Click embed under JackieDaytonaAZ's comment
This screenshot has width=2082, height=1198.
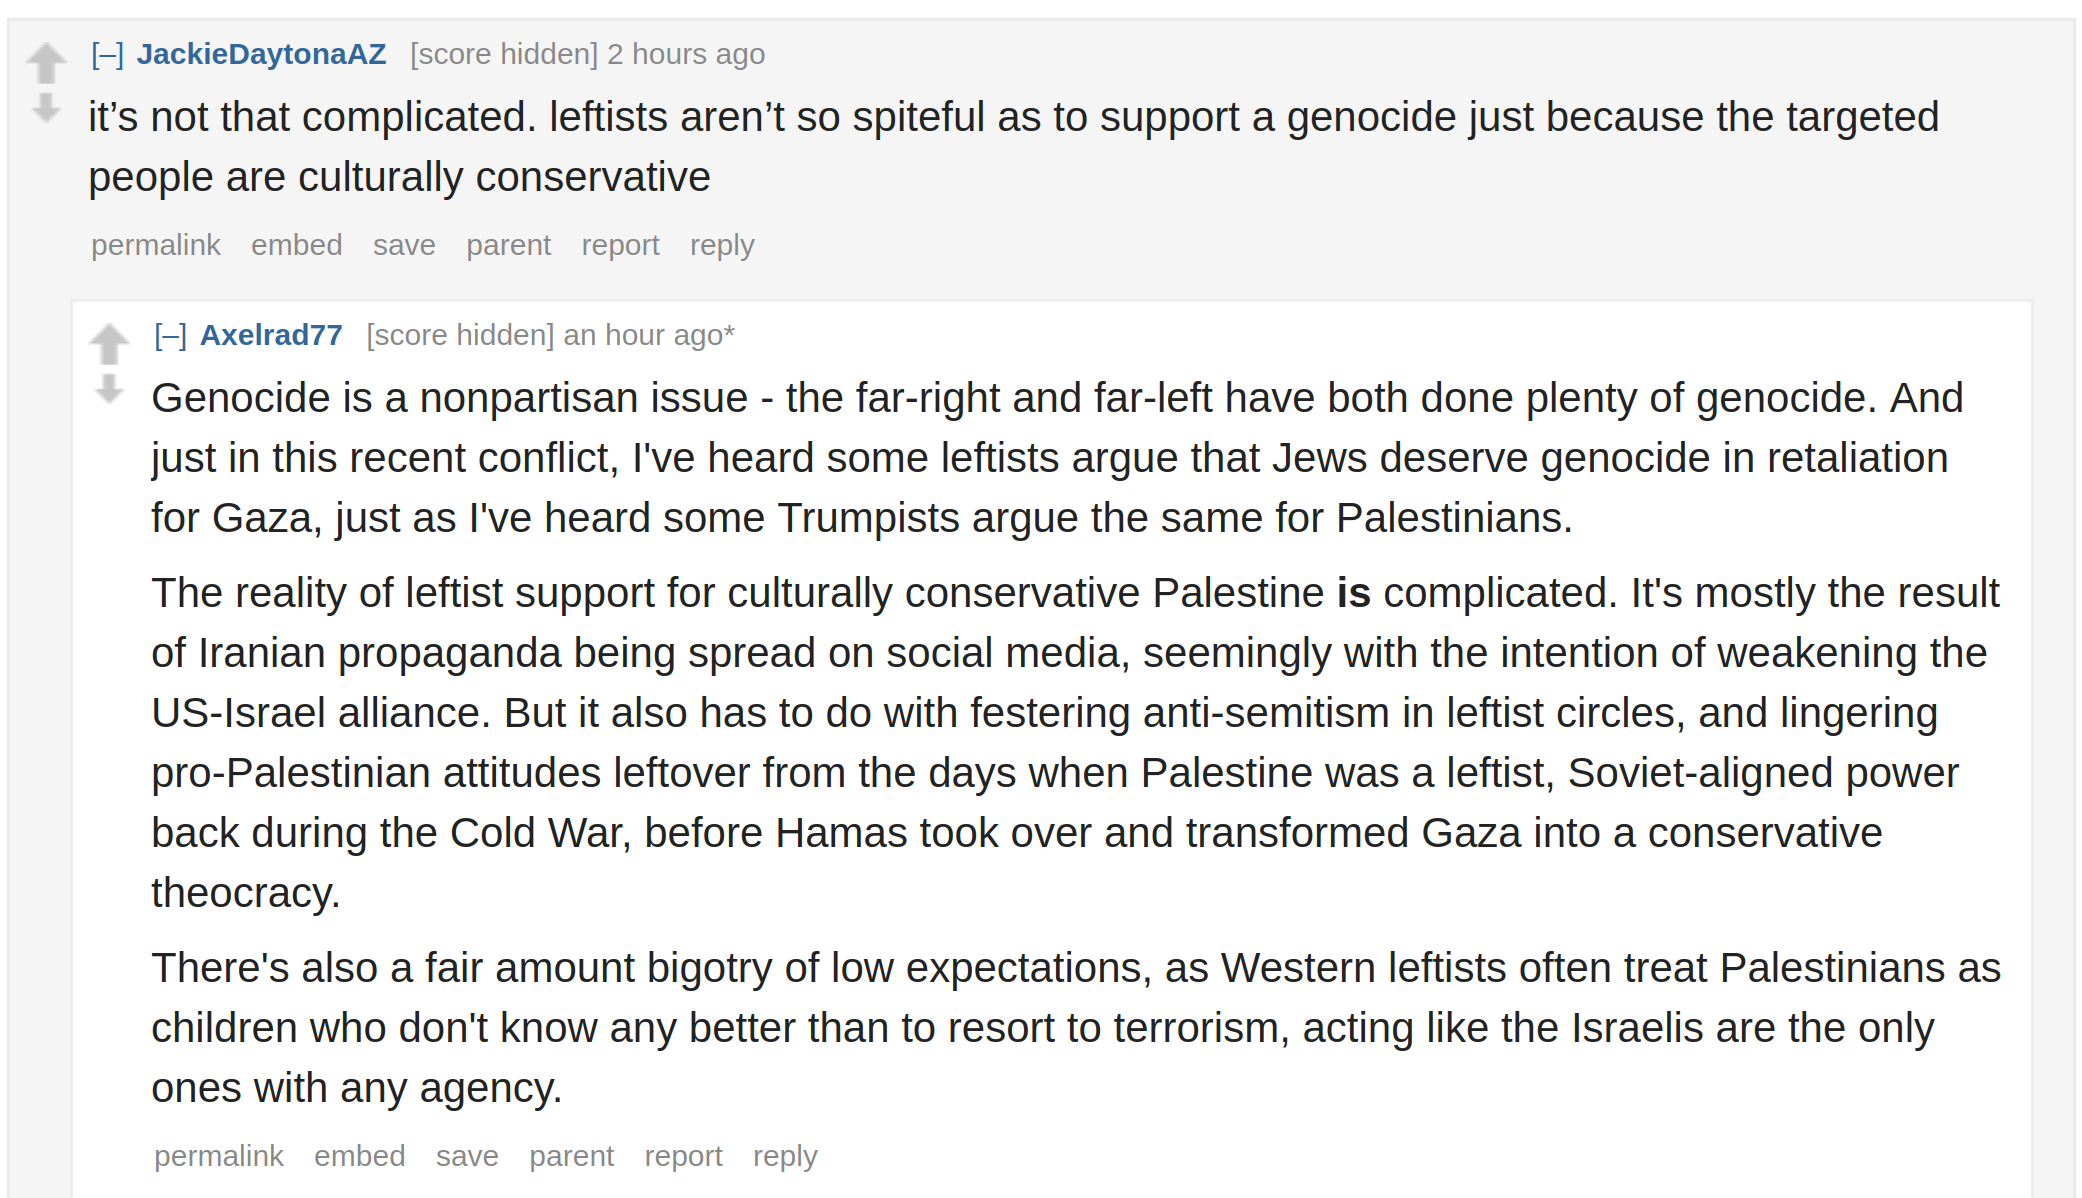tap(297, 245)
